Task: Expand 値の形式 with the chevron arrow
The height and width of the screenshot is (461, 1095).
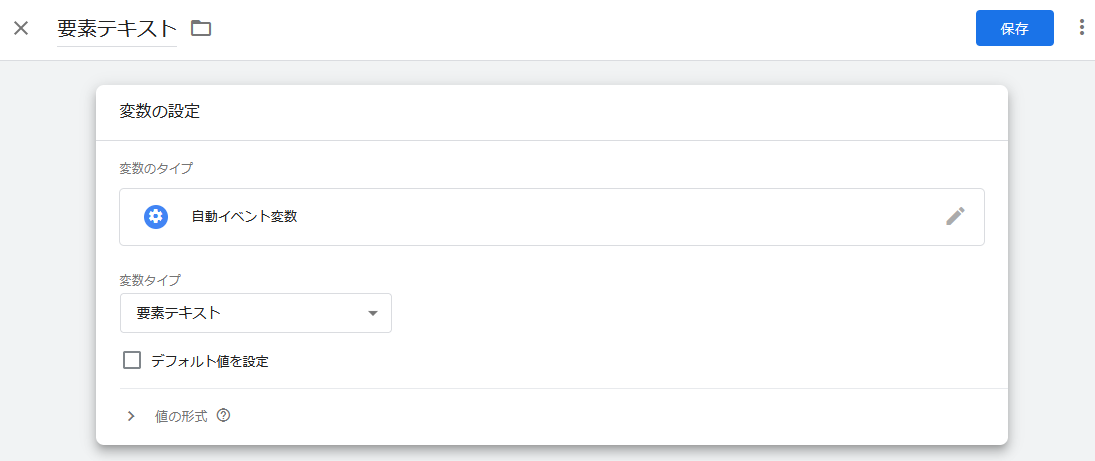Action: pos(131,416)
